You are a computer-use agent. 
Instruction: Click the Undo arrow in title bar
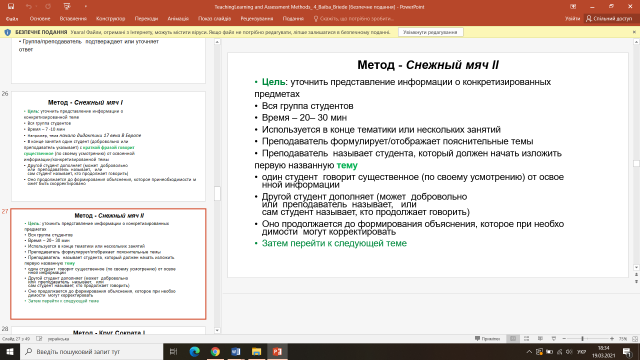coord(29,6)
